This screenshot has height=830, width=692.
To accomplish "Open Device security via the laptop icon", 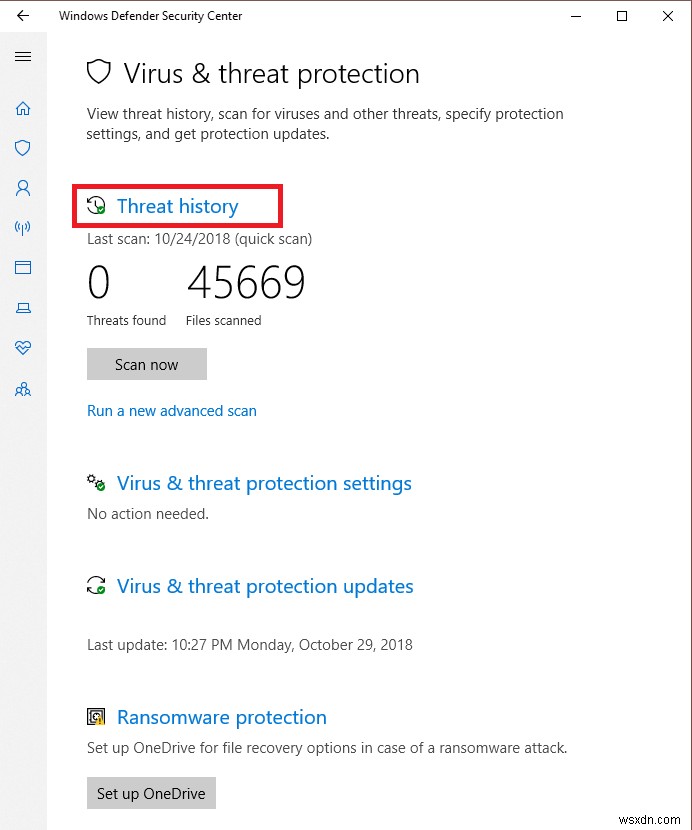I will click(23, 308).
